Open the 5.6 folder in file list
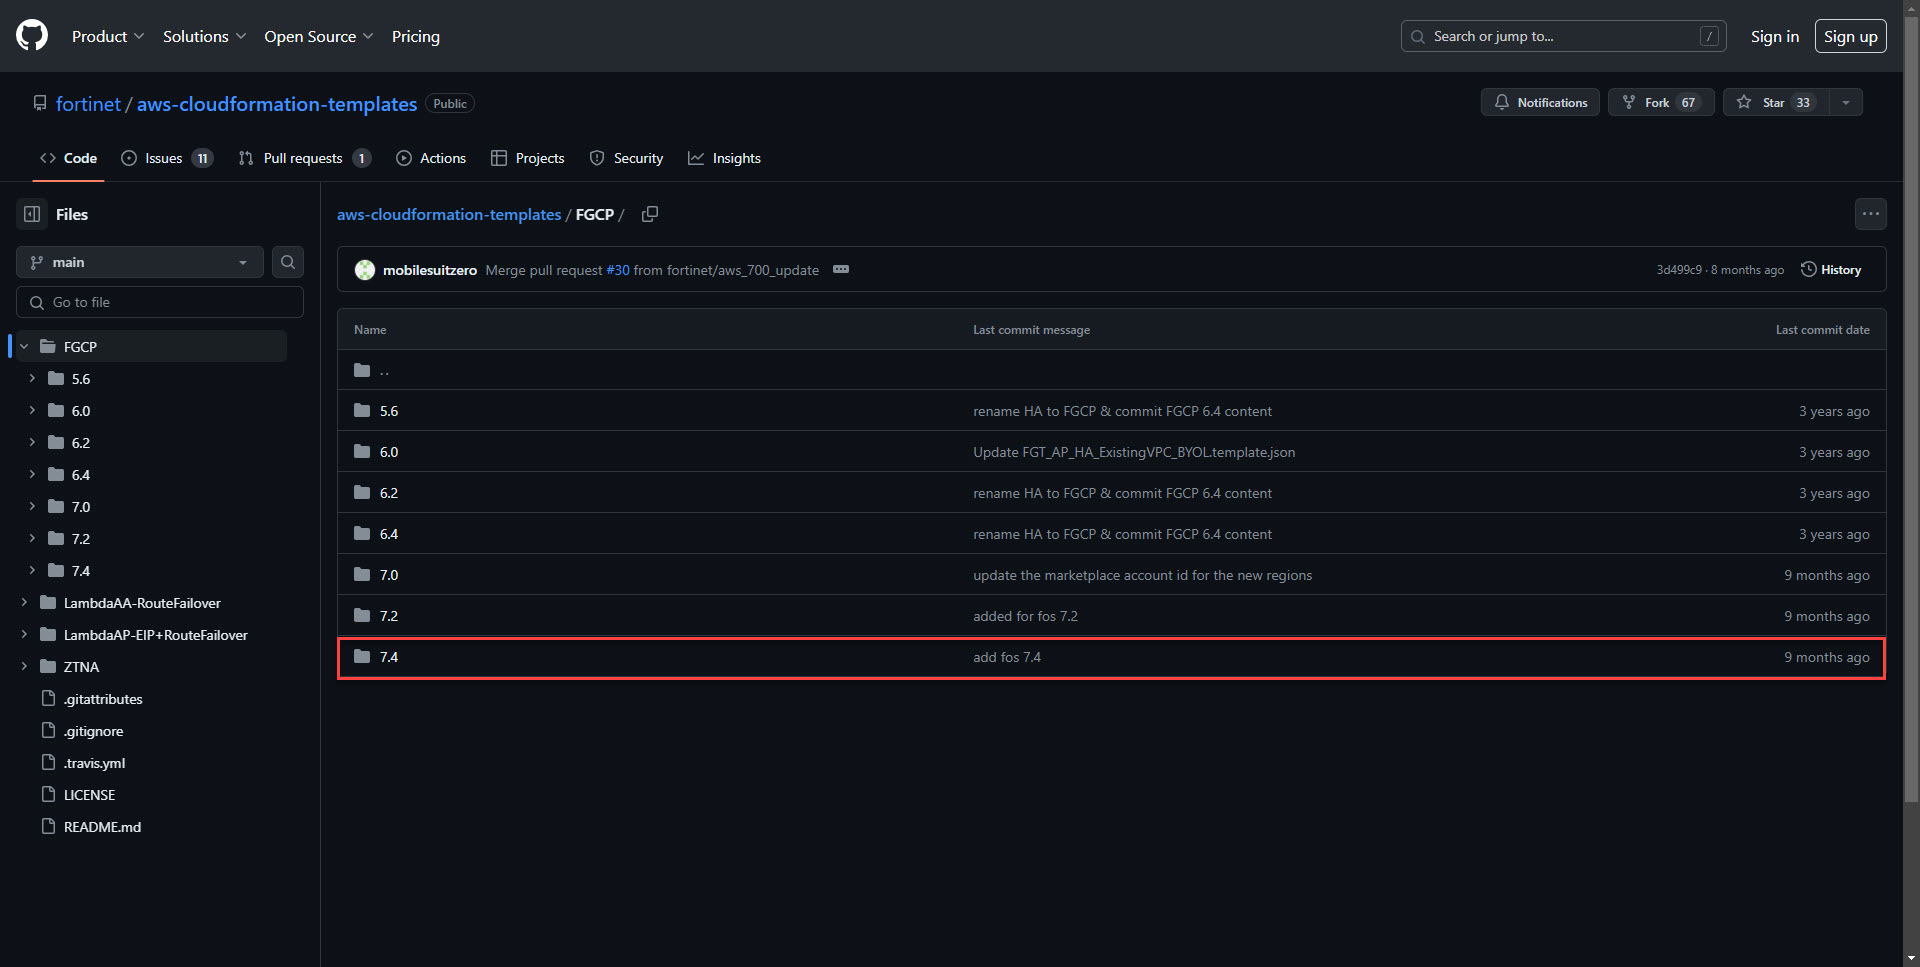1920x967 pixels. pyautogui.click(x=389, y=411)
